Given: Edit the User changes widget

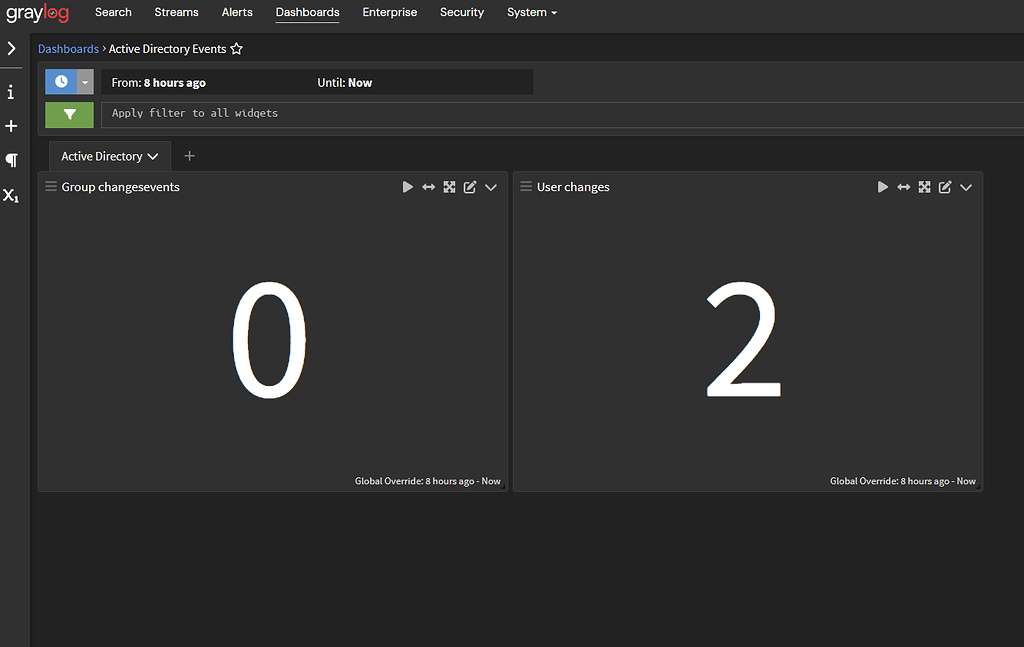Looking at the screenshot, I should 945,186.
